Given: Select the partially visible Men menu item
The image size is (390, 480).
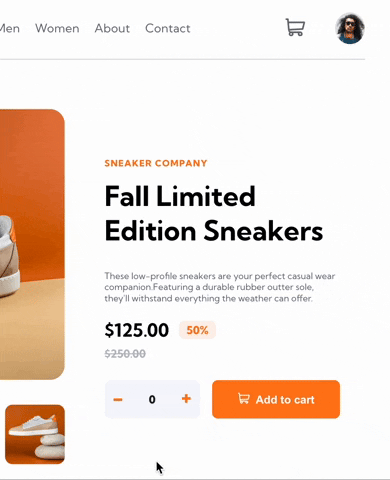Looking at the screenshot, I should 10,29.
